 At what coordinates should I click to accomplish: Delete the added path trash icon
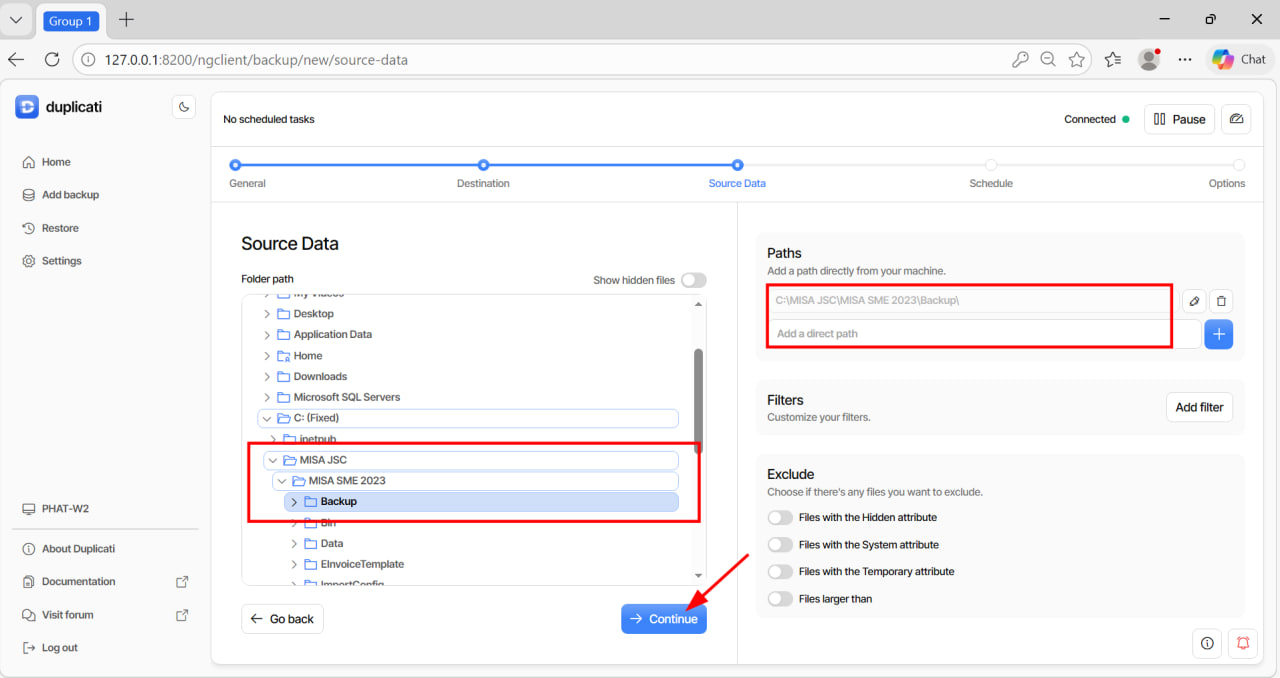1220,301
